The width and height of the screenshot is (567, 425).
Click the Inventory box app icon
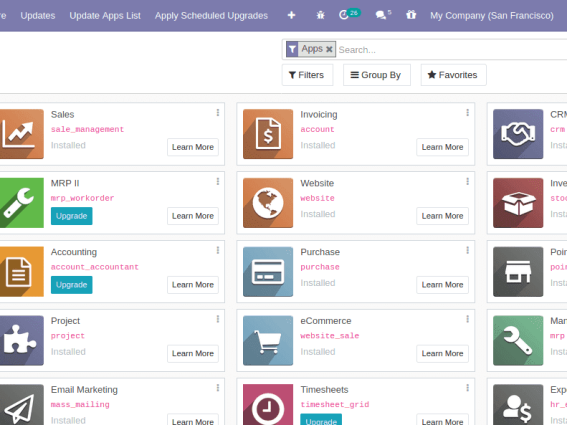[x=518, y=203]
